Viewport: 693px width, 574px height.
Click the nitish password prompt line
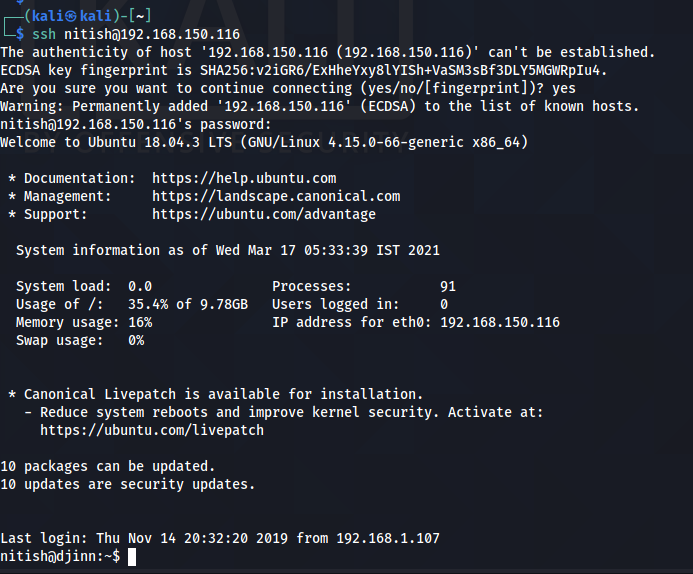[136, 124]
